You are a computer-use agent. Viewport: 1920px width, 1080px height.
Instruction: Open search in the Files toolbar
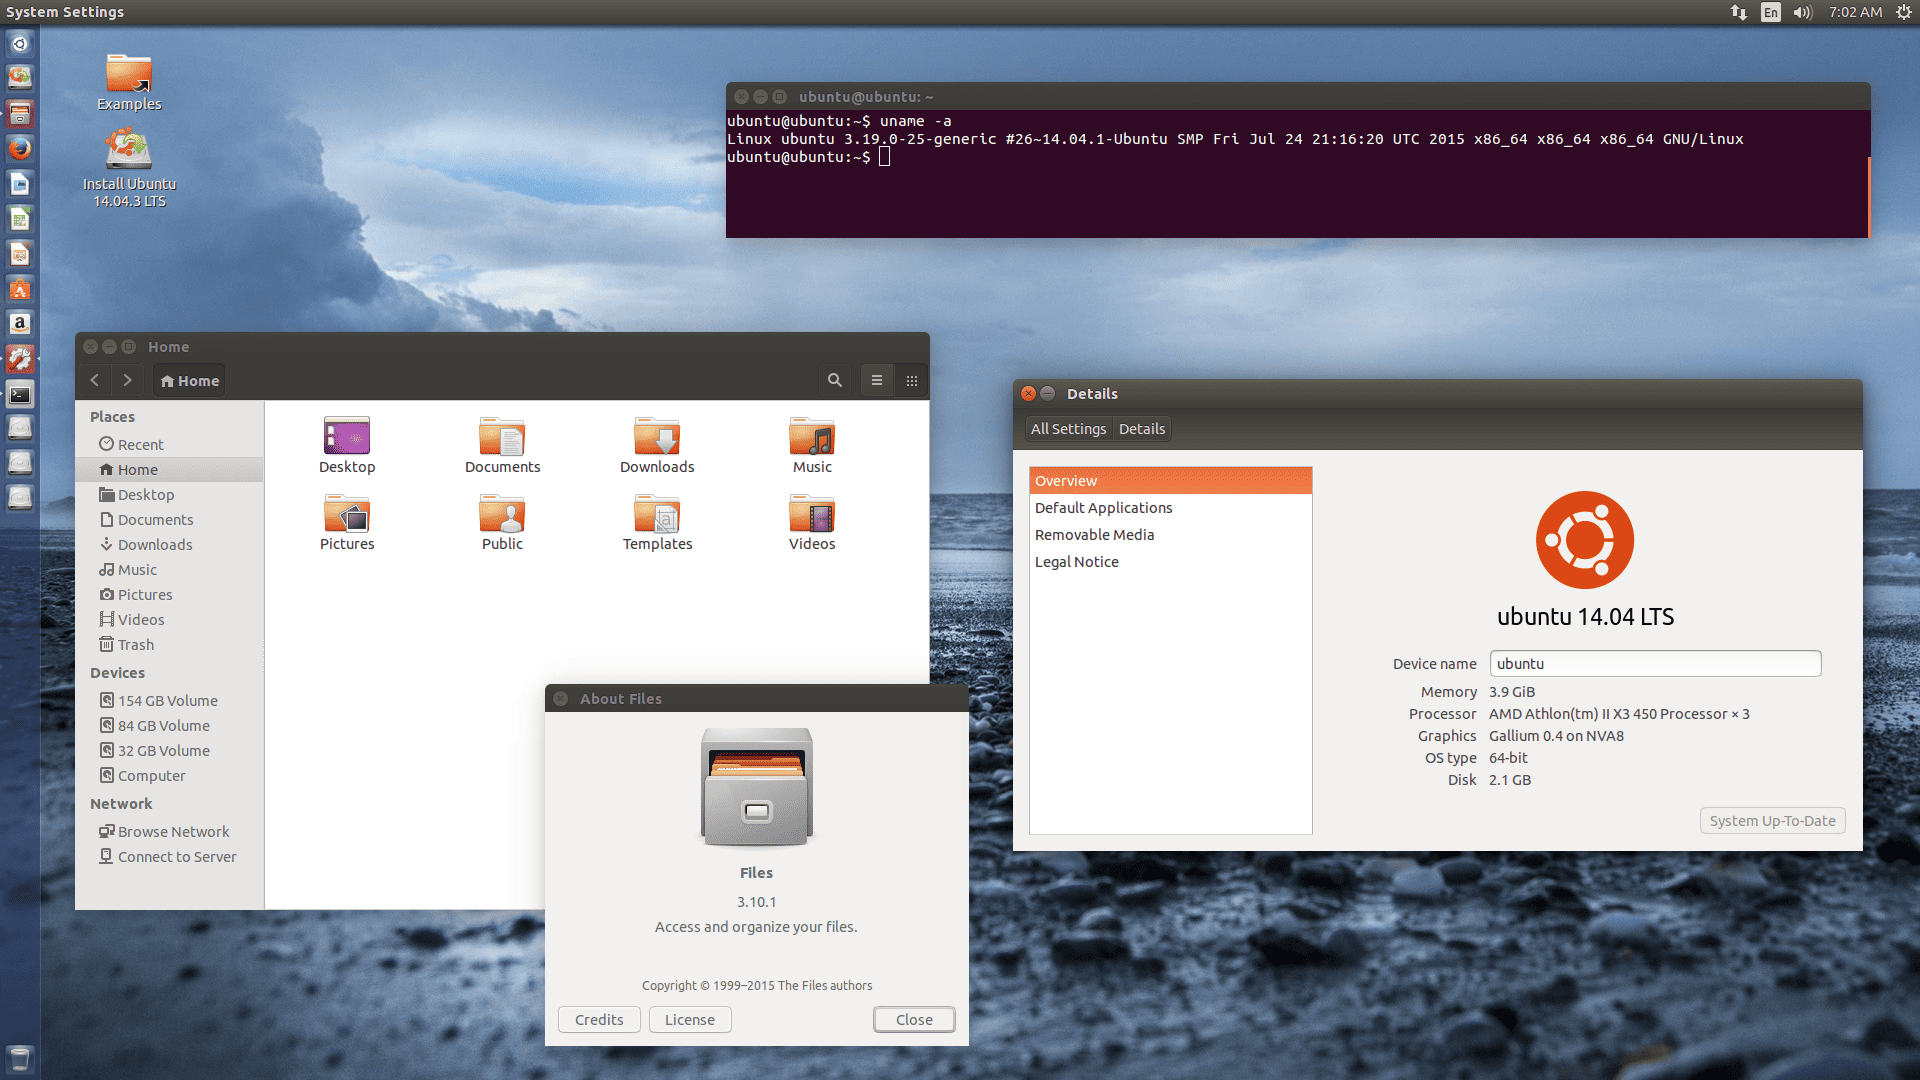pyautogui.click(x=834, y=380)
